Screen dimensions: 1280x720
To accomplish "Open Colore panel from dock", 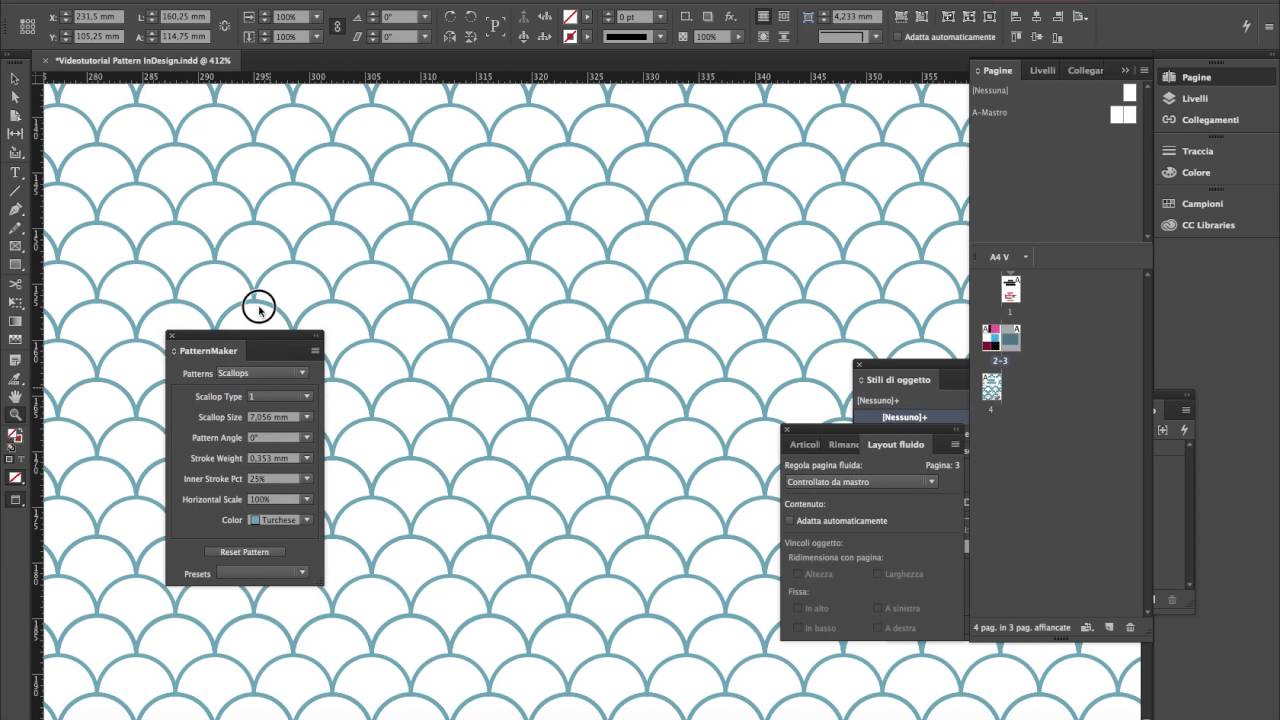I will coord(1196,172).
